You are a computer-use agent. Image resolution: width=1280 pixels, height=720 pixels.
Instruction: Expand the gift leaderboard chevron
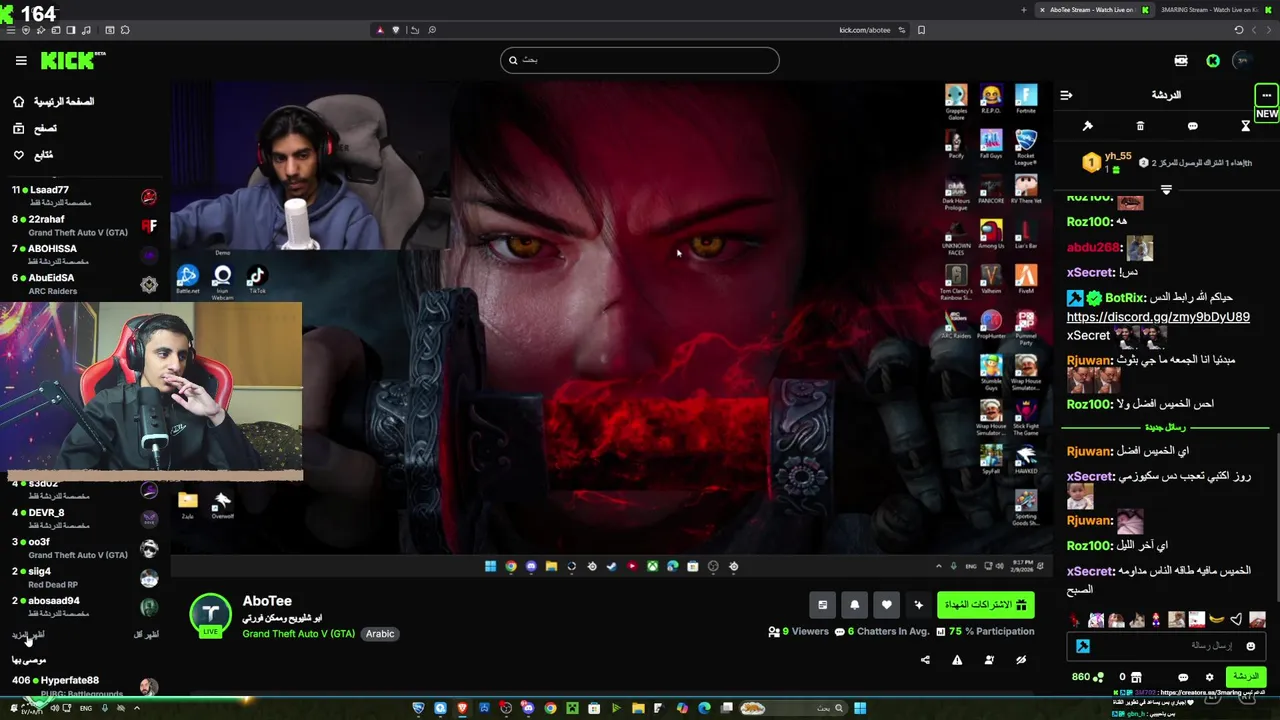[x=1166, y=189]
